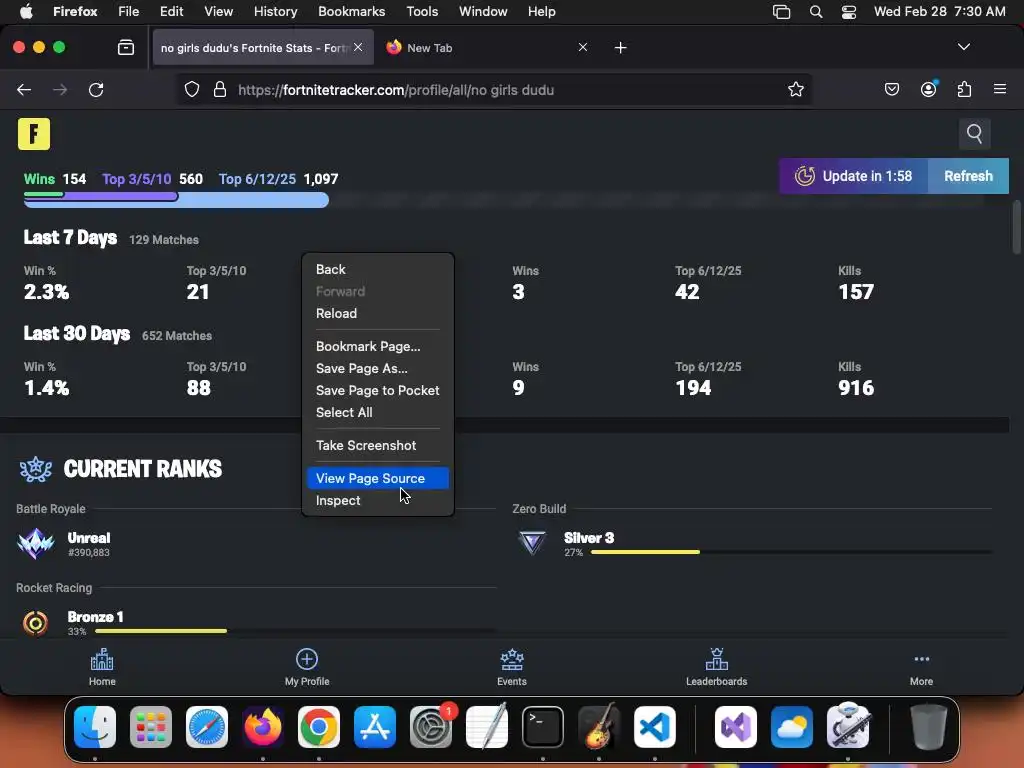
Task: Open a new tab with the plus icon
Action: pos(620,48)
